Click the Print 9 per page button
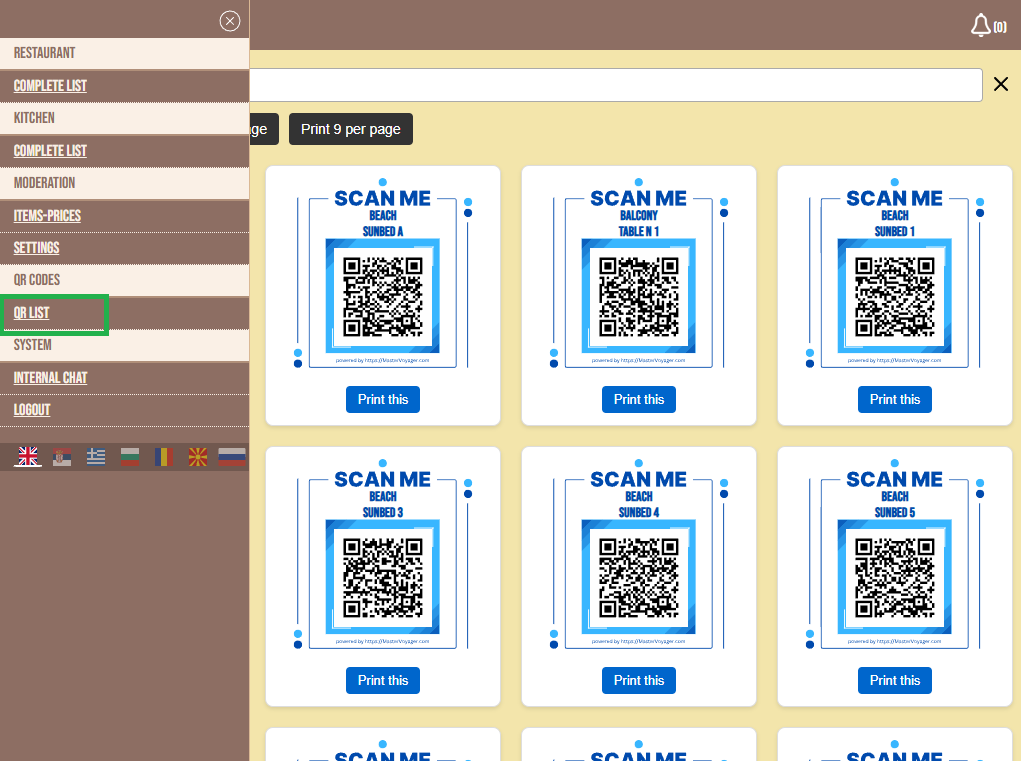This screenshot has height=761, width=1021. 350,129
